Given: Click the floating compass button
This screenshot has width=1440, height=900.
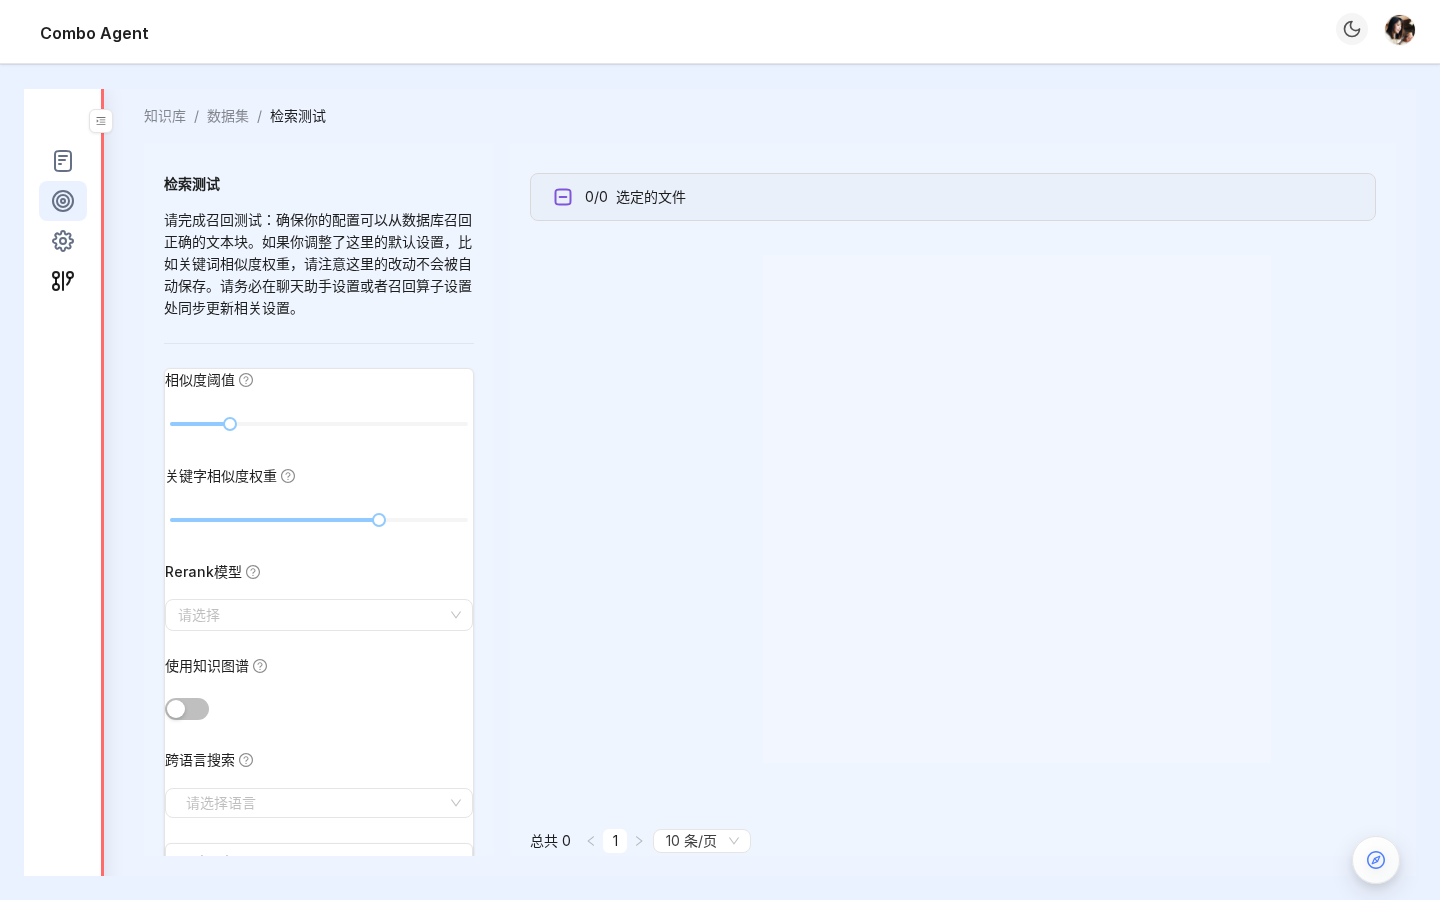Looking at the screenshot, I should click(x=1376, y=860).
